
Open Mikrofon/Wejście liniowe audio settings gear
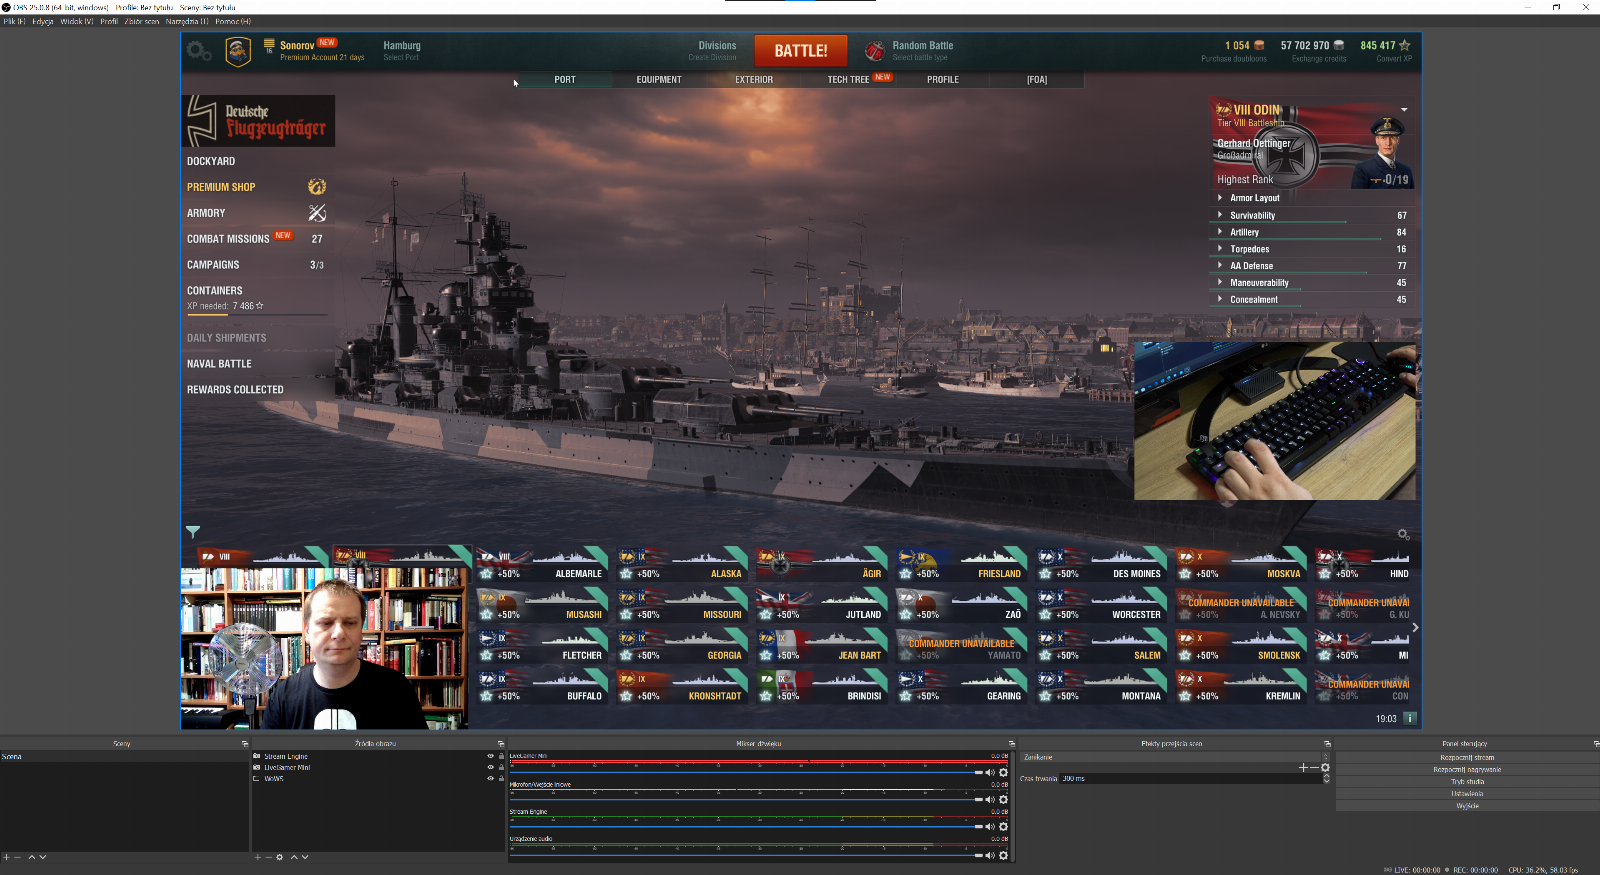pyautogui.click(x=1003, y=799)
